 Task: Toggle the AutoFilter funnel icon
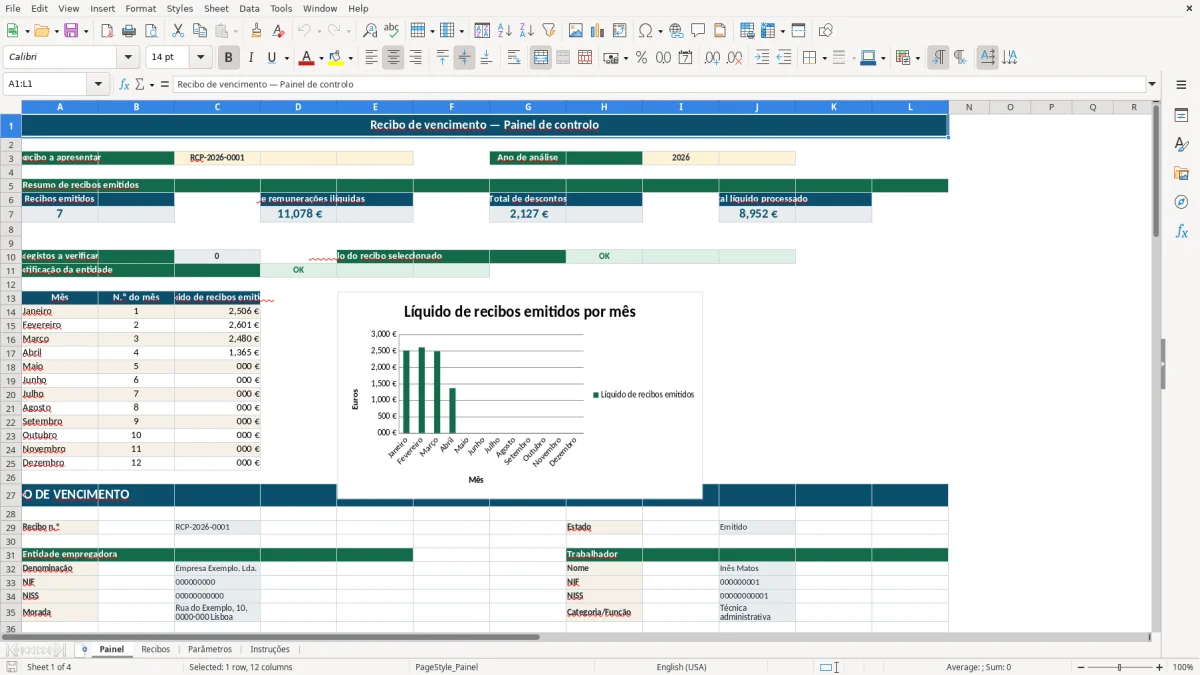(x=549, y=31)
